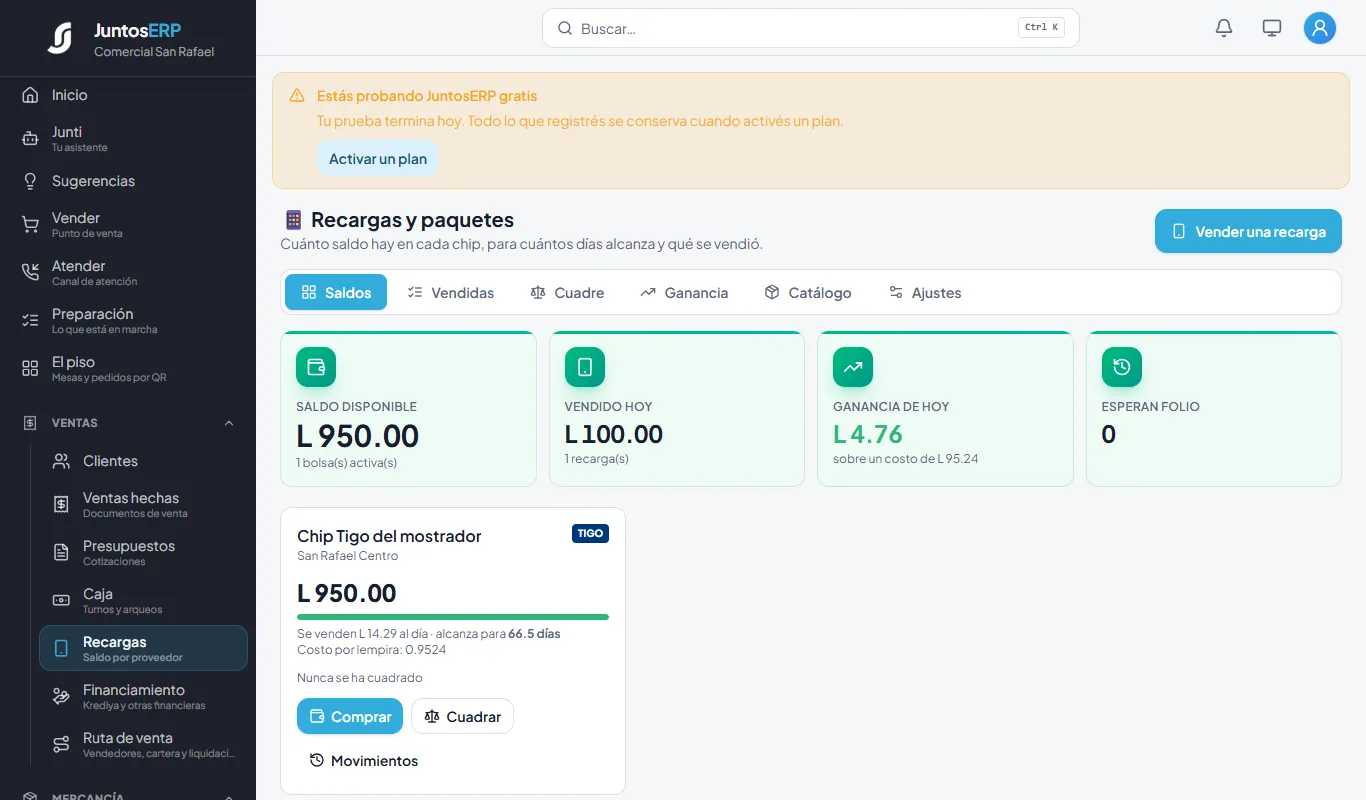Click the Atender phone icon
1366x800 pixels.
pos(30,273)
